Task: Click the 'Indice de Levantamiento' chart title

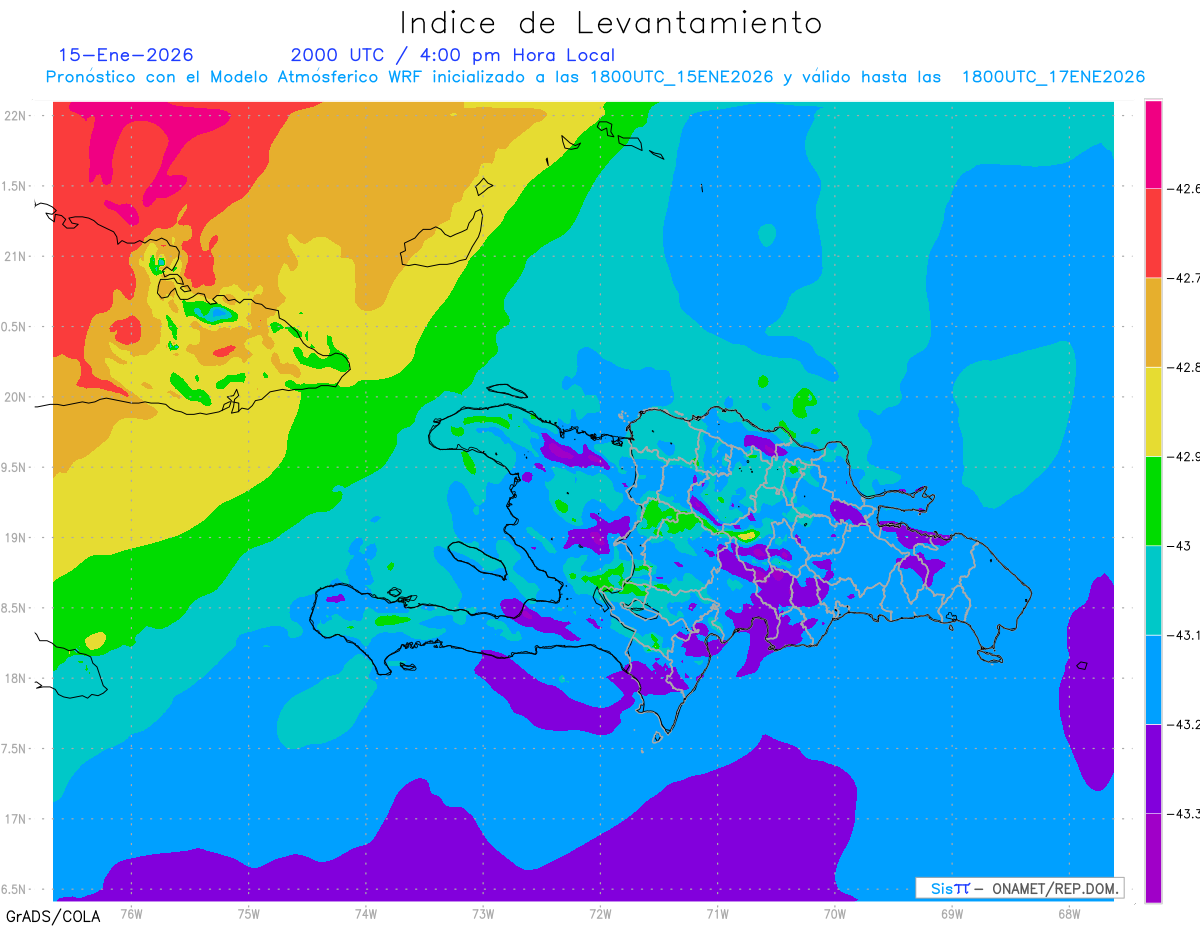Action: [611, 22]
